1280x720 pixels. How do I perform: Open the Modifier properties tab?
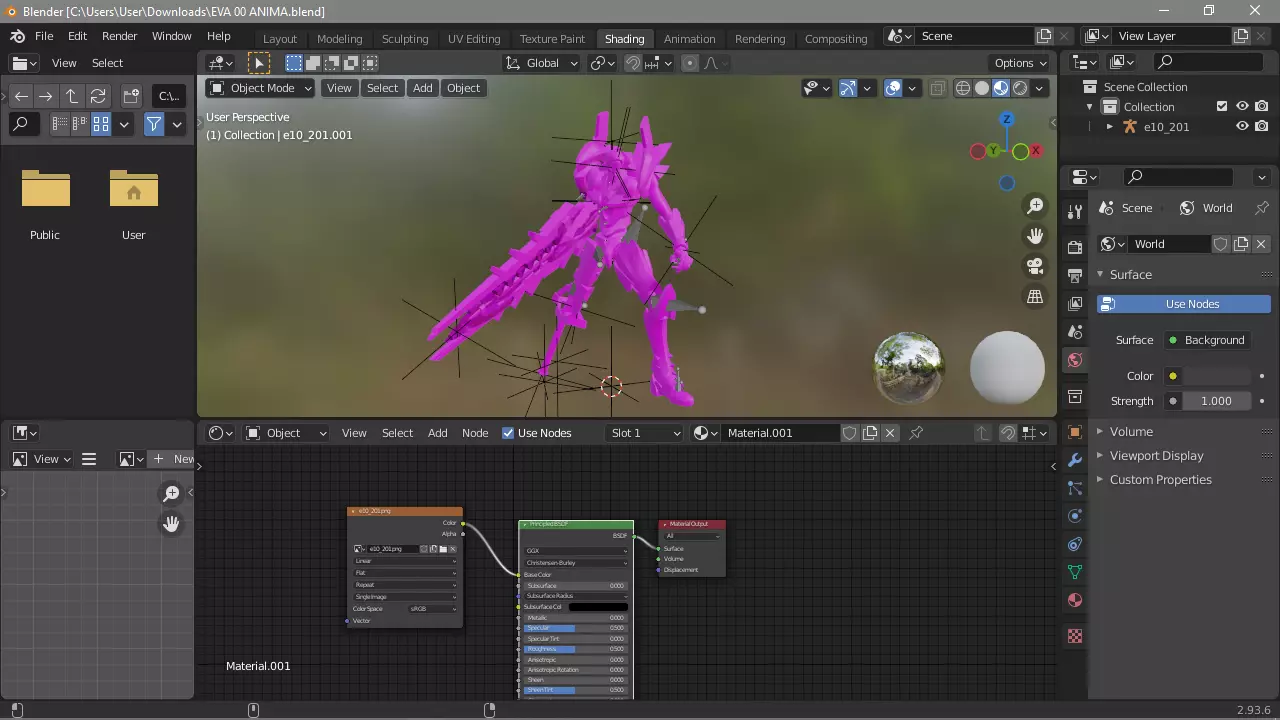(x=1075, y=460)
